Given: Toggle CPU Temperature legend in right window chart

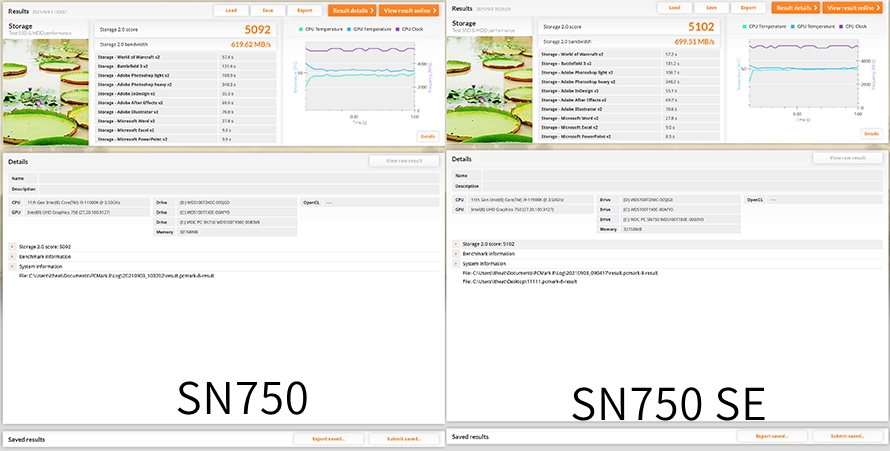Looking at the screenshot, I should (x=764, y=27).
